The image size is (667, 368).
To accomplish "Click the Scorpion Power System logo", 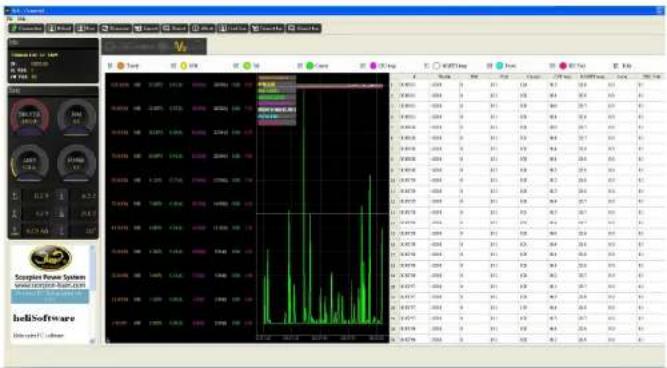I will [50, 258].
